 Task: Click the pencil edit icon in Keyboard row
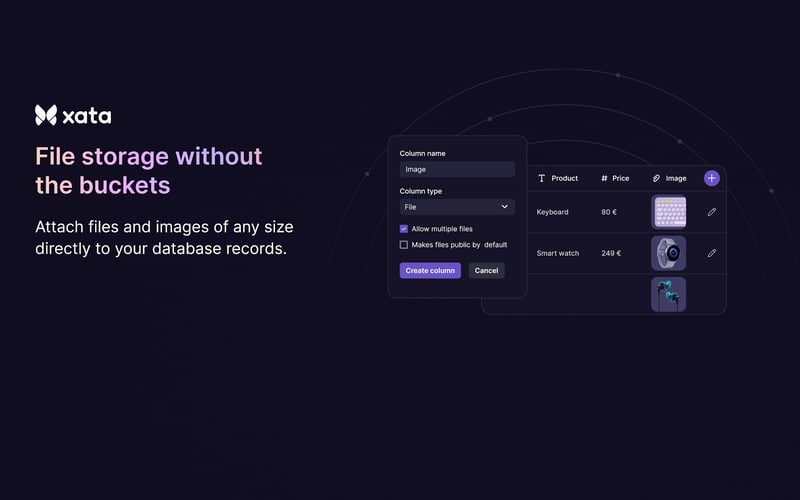[712, 212]
